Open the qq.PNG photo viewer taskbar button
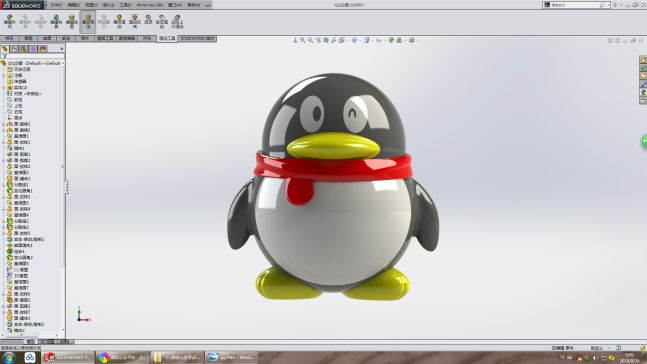 point(231,357)
